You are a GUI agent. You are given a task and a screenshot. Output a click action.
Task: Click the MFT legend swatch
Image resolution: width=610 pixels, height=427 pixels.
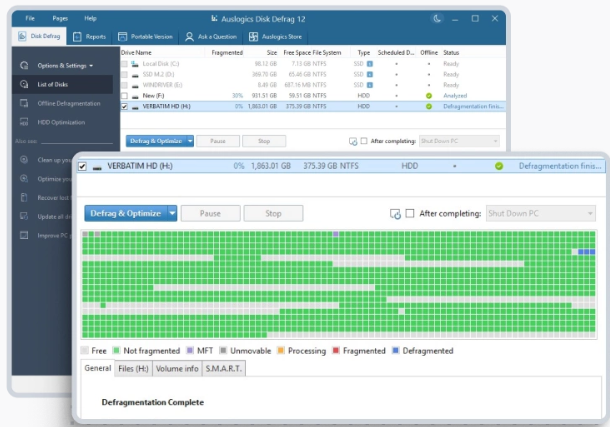pyautogui.click(x=190, y=350)
